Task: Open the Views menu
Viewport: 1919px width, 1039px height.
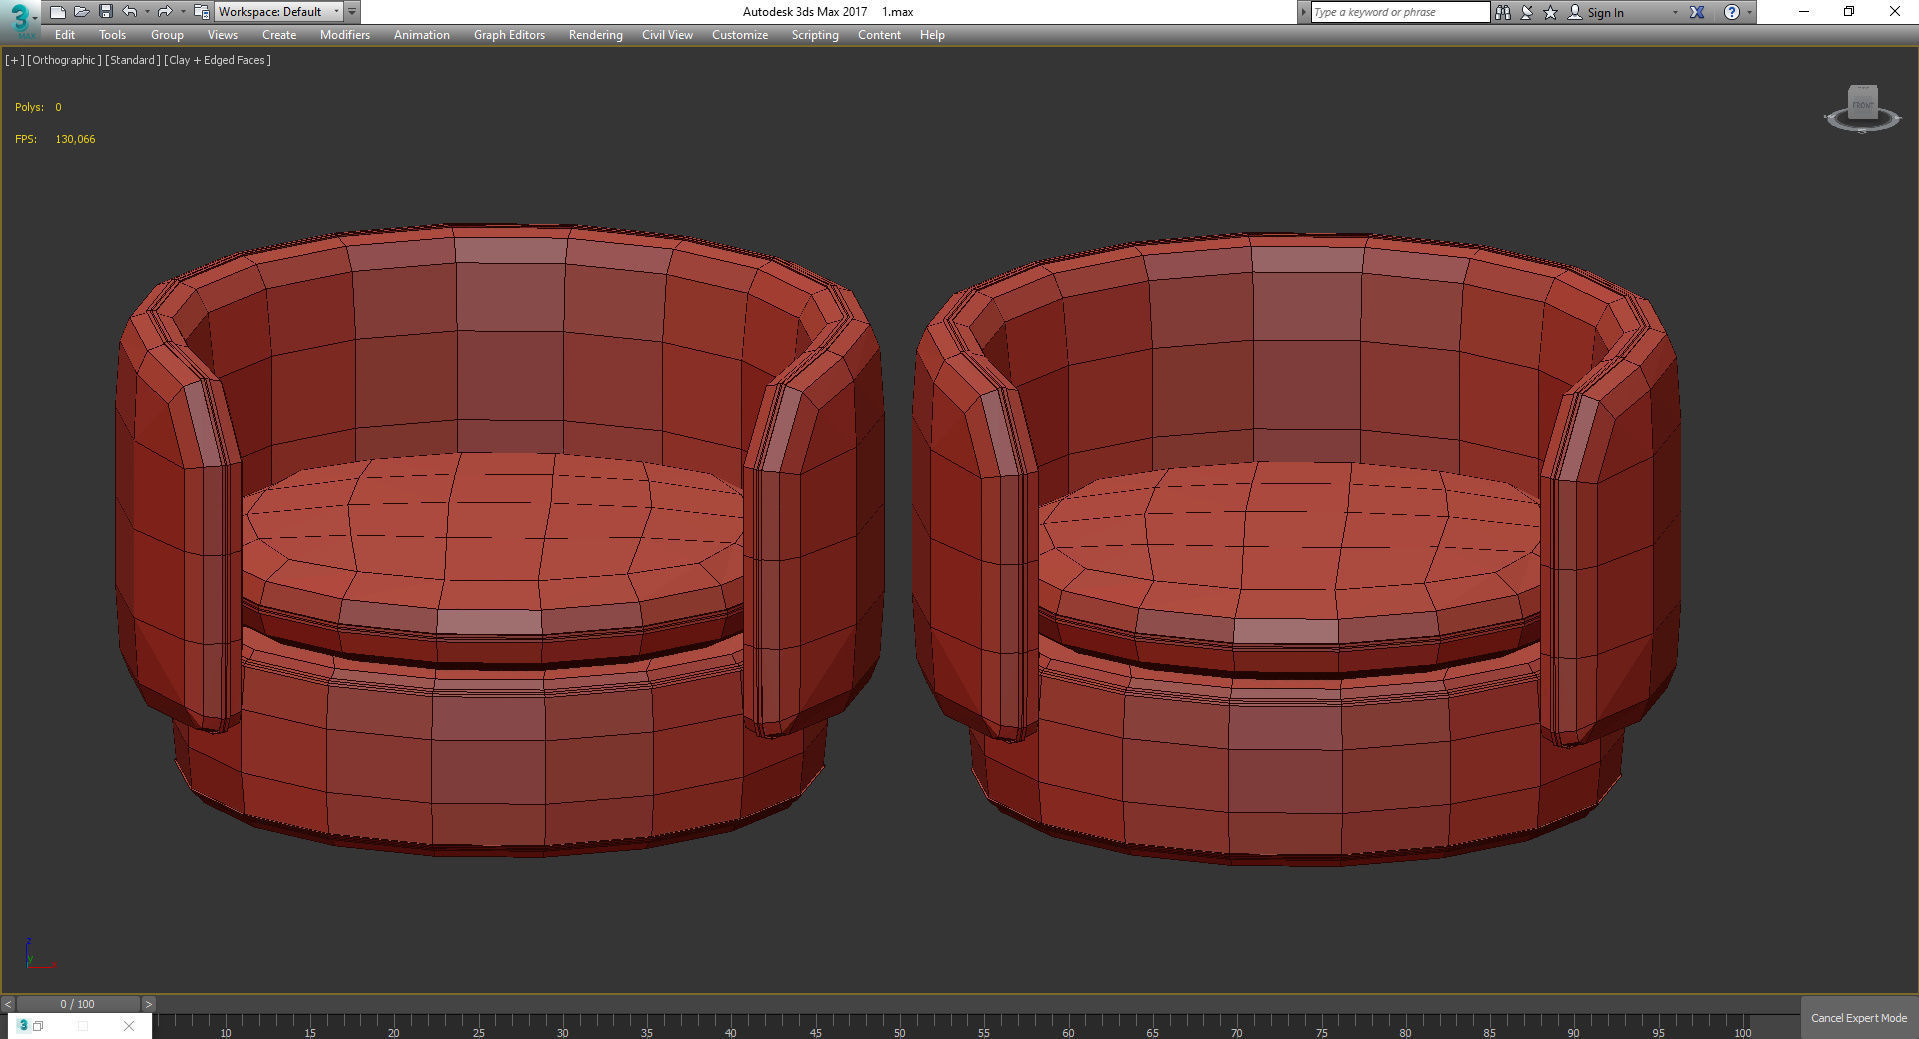Action: coord(222,35)
